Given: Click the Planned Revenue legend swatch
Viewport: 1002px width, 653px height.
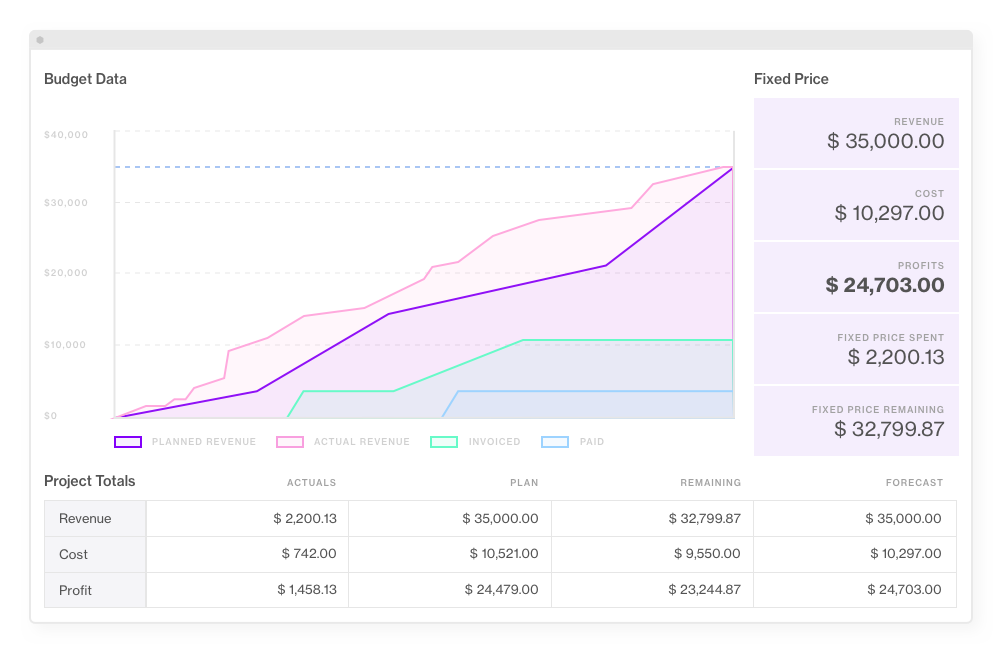Looking at the screenshot, I should coord(128,442).
